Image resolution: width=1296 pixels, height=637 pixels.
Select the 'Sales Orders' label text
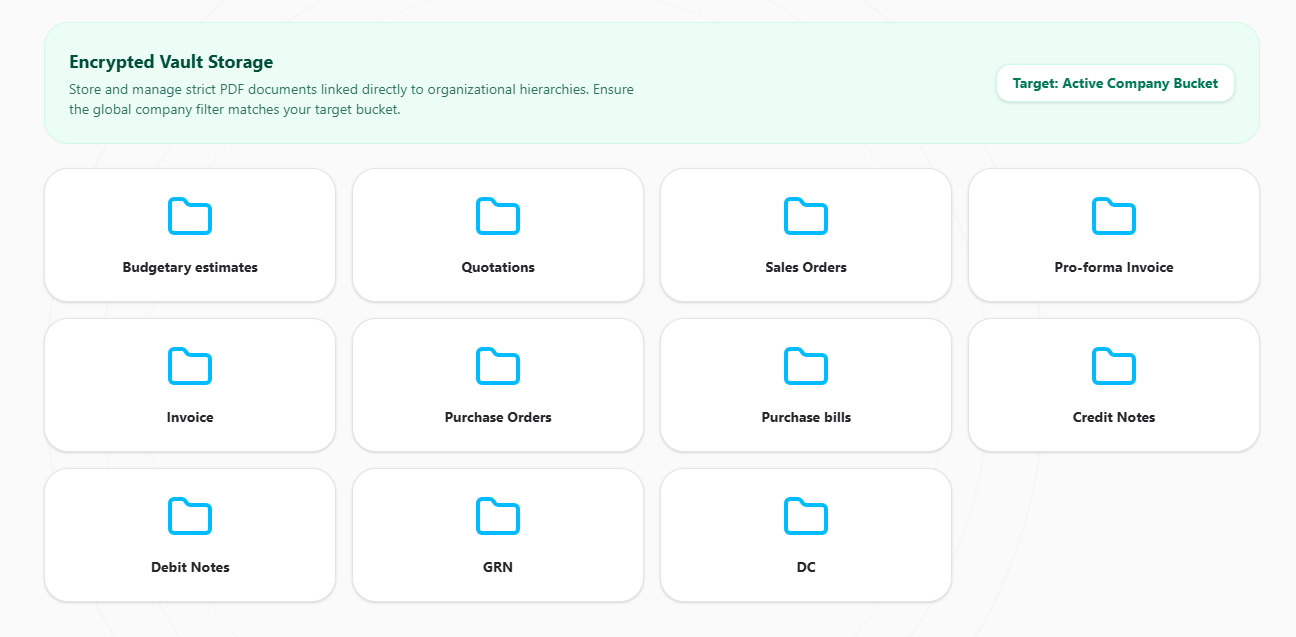pyautogui.click(x=806, y=267)
